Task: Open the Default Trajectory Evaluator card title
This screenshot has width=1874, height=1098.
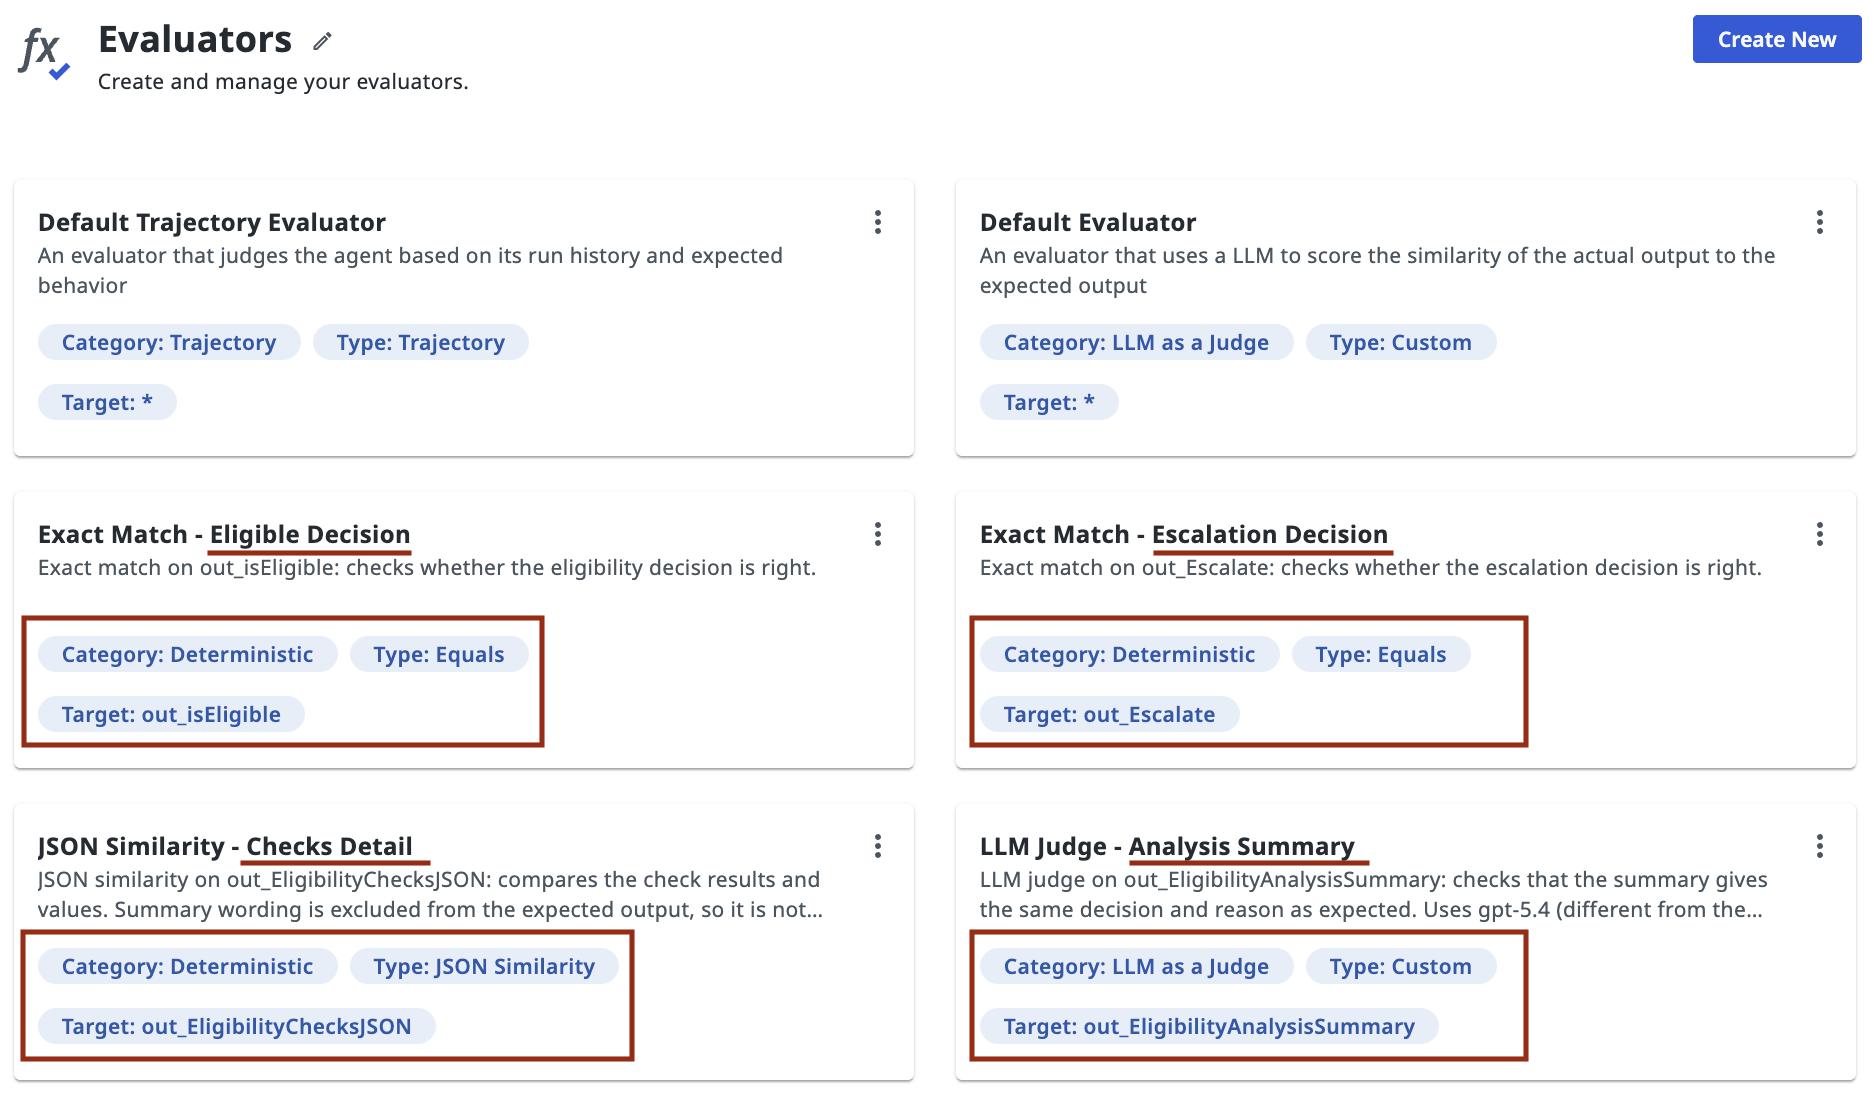Action: tap(212, 222)
